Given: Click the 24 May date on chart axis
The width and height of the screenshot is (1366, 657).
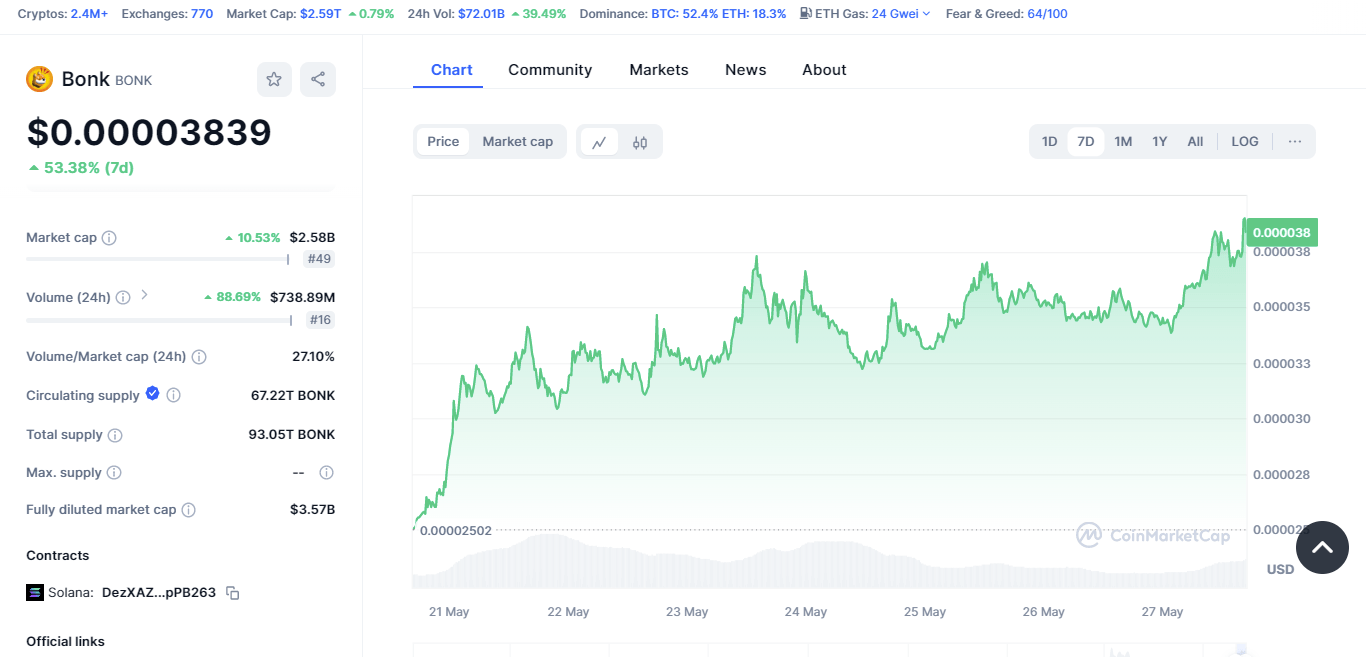Looking at the screenshot, I should pos(805,612).
